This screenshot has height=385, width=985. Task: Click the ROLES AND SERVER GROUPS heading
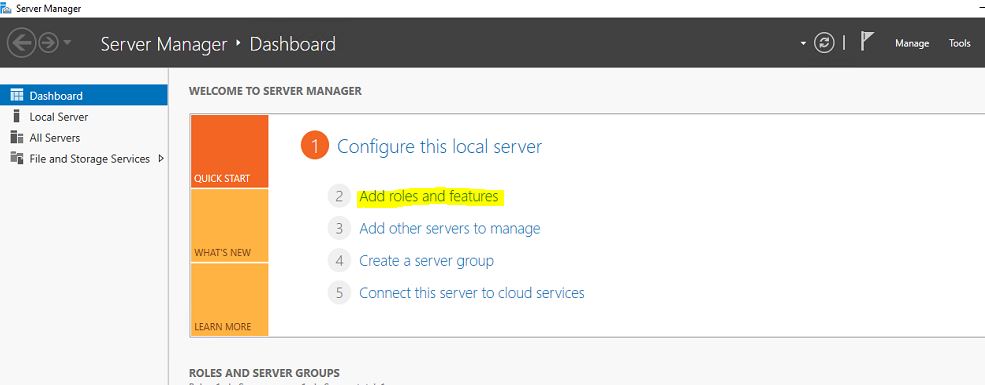264,373
